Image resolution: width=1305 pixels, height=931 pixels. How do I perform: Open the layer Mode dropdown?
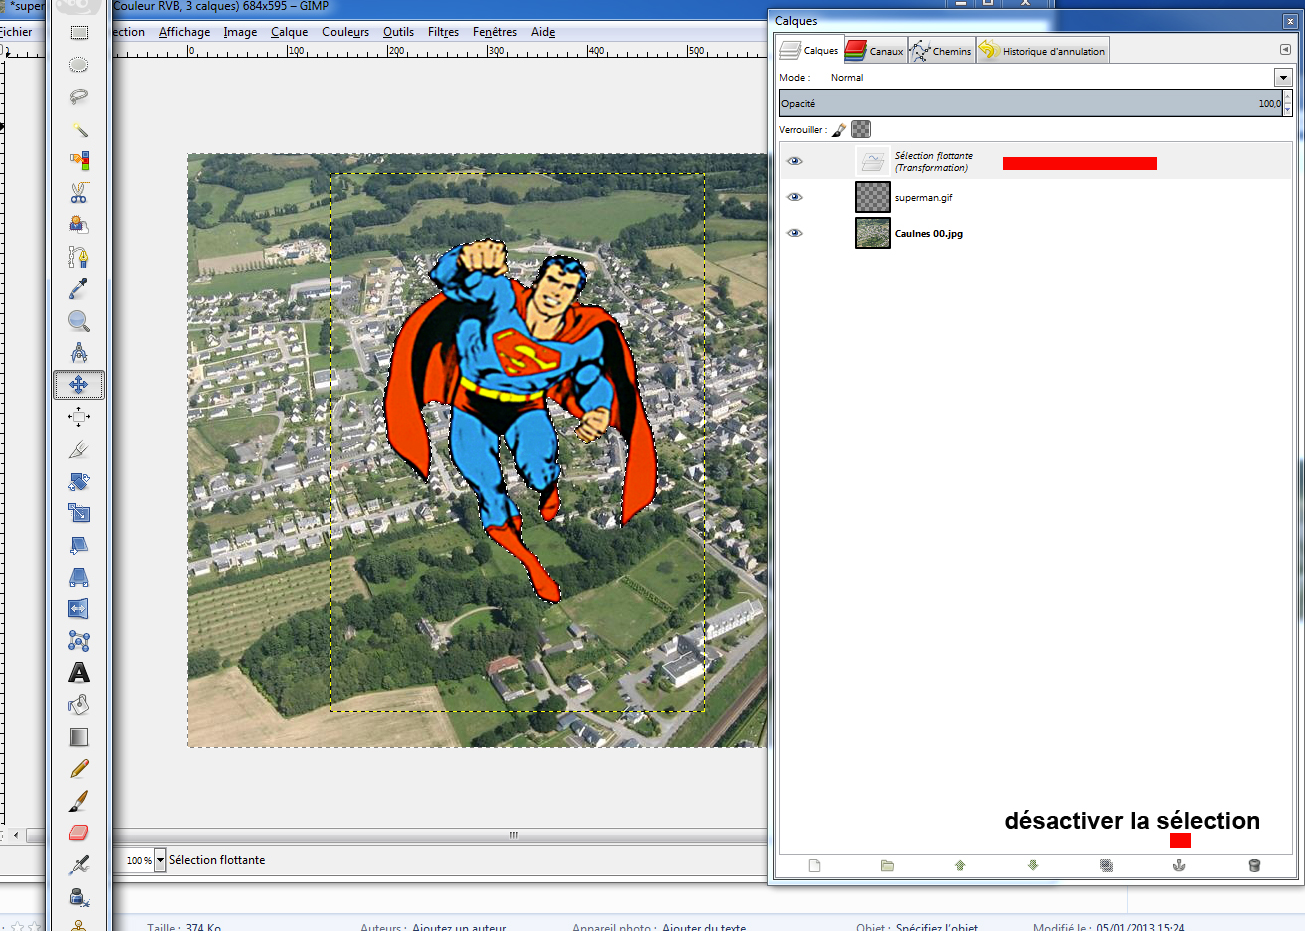pyautogui.click(x=1283, y=77)
